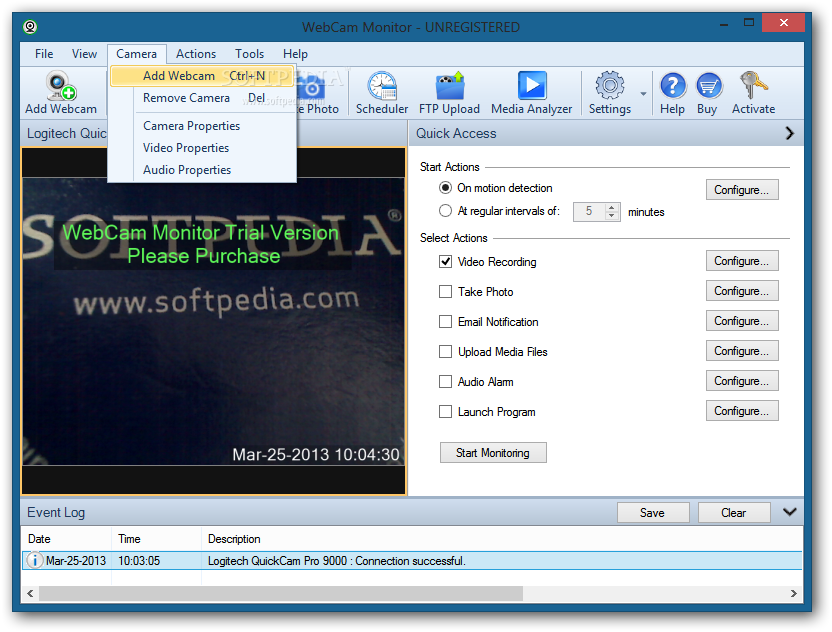Open the View menu
Viewport: 832px width, 632px height.
(84, 54)
